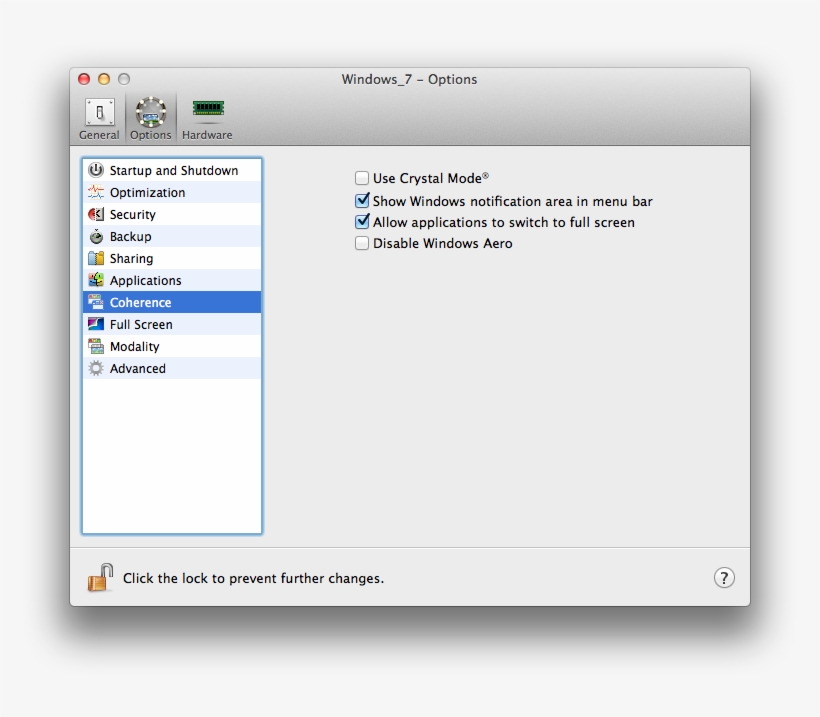Click the Windows_7 Options title bar
The image size is (820, 717).
click(410, 79)
